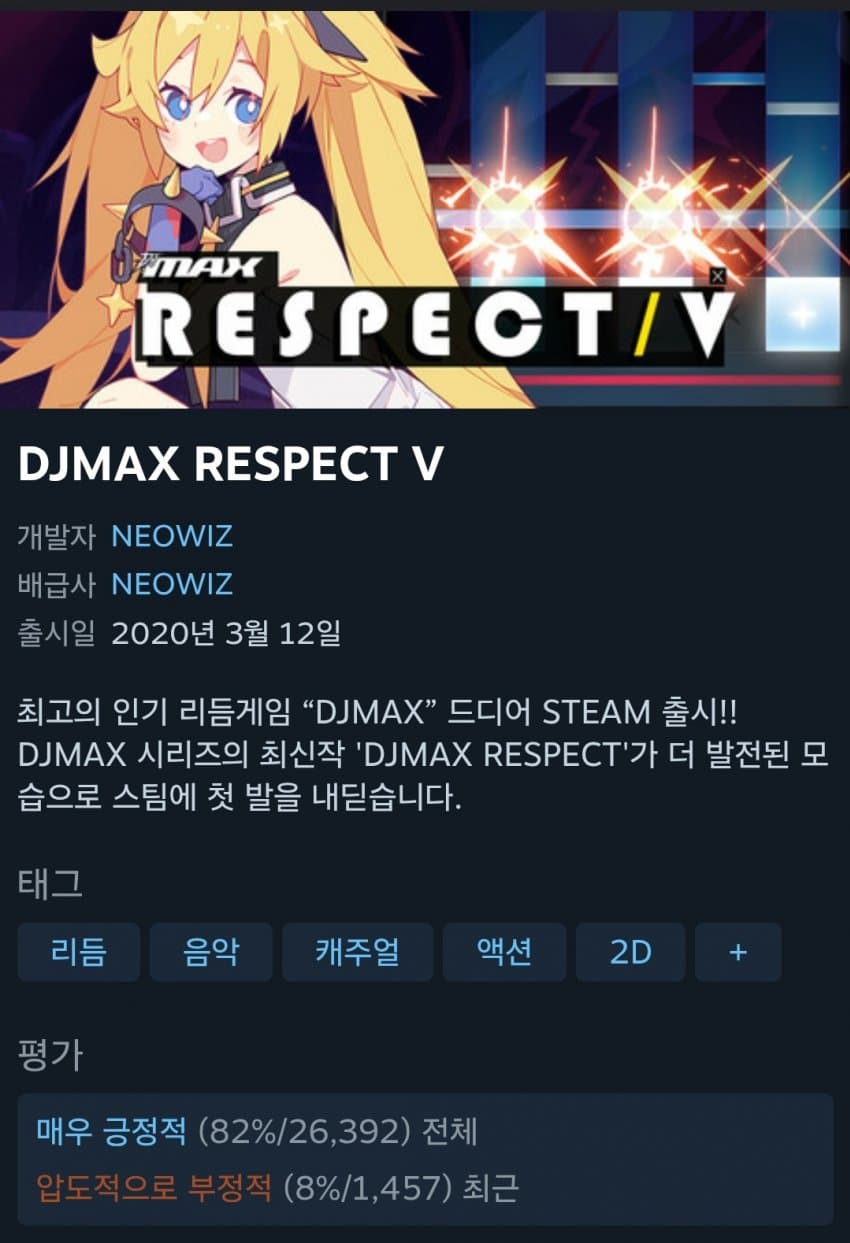Expand more tags with the + button
The height and width of the screenshot is (1243, 850).
coord(738,952)
